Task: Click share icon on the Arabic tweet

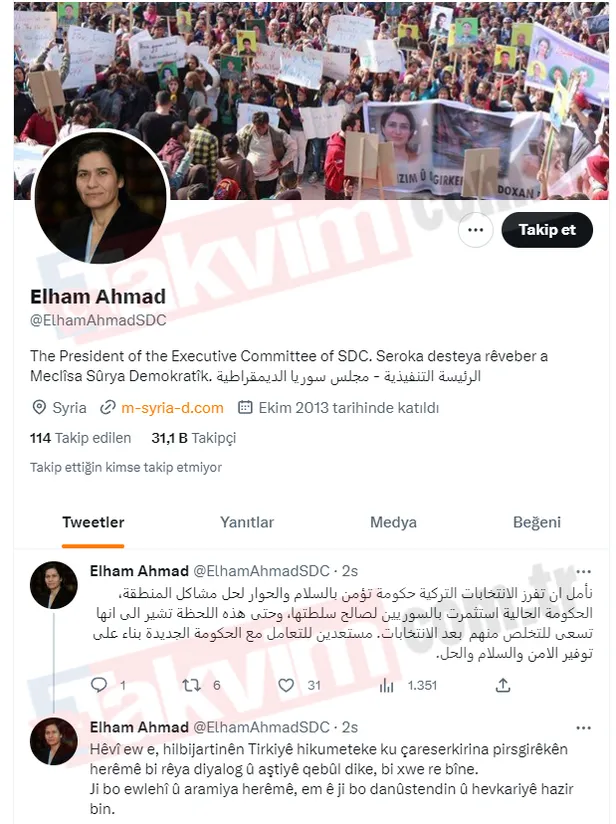Action: click(x=503, y=685)
